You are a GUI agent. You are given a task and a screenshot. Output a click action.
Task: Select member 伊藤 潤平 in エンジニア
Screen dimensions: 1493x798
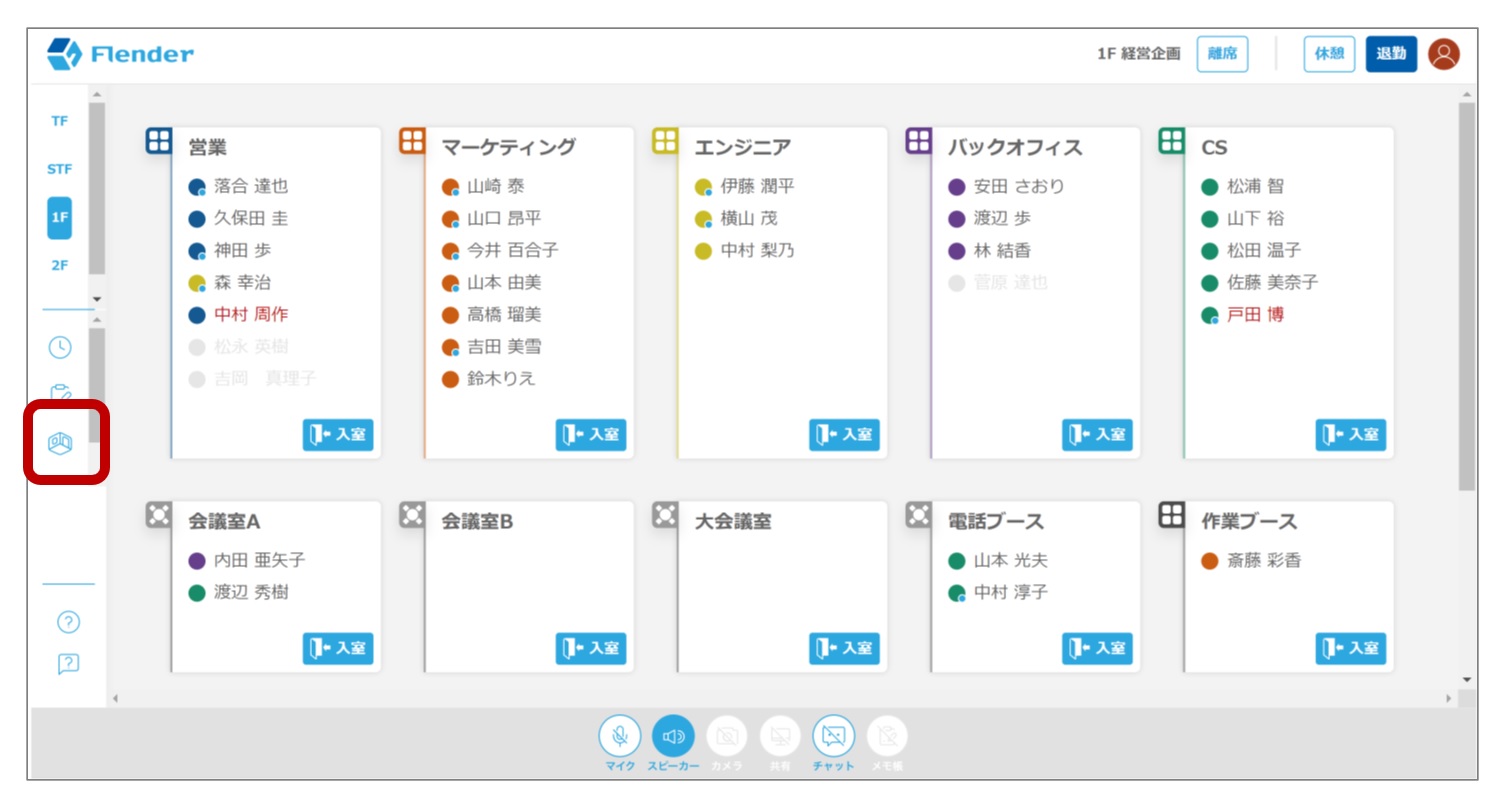point(757,186)
